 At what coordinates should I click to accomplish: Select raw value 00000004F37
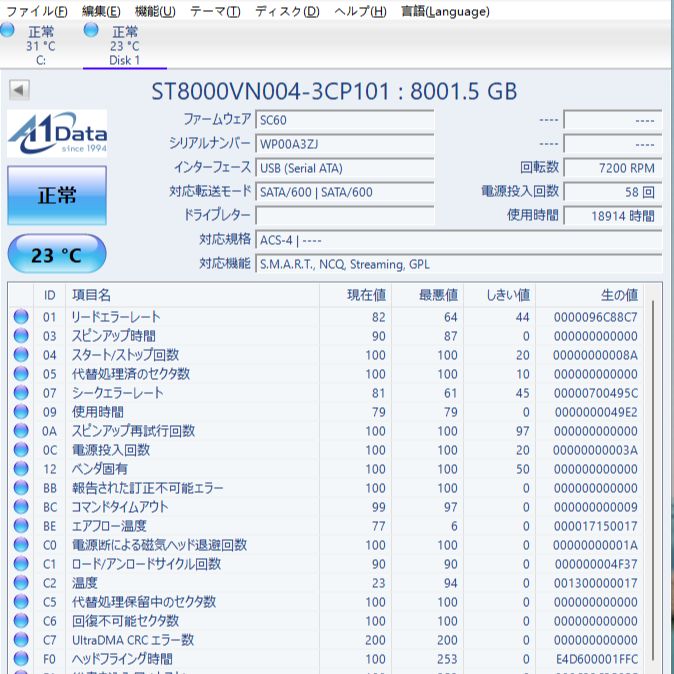coord(596,564)
